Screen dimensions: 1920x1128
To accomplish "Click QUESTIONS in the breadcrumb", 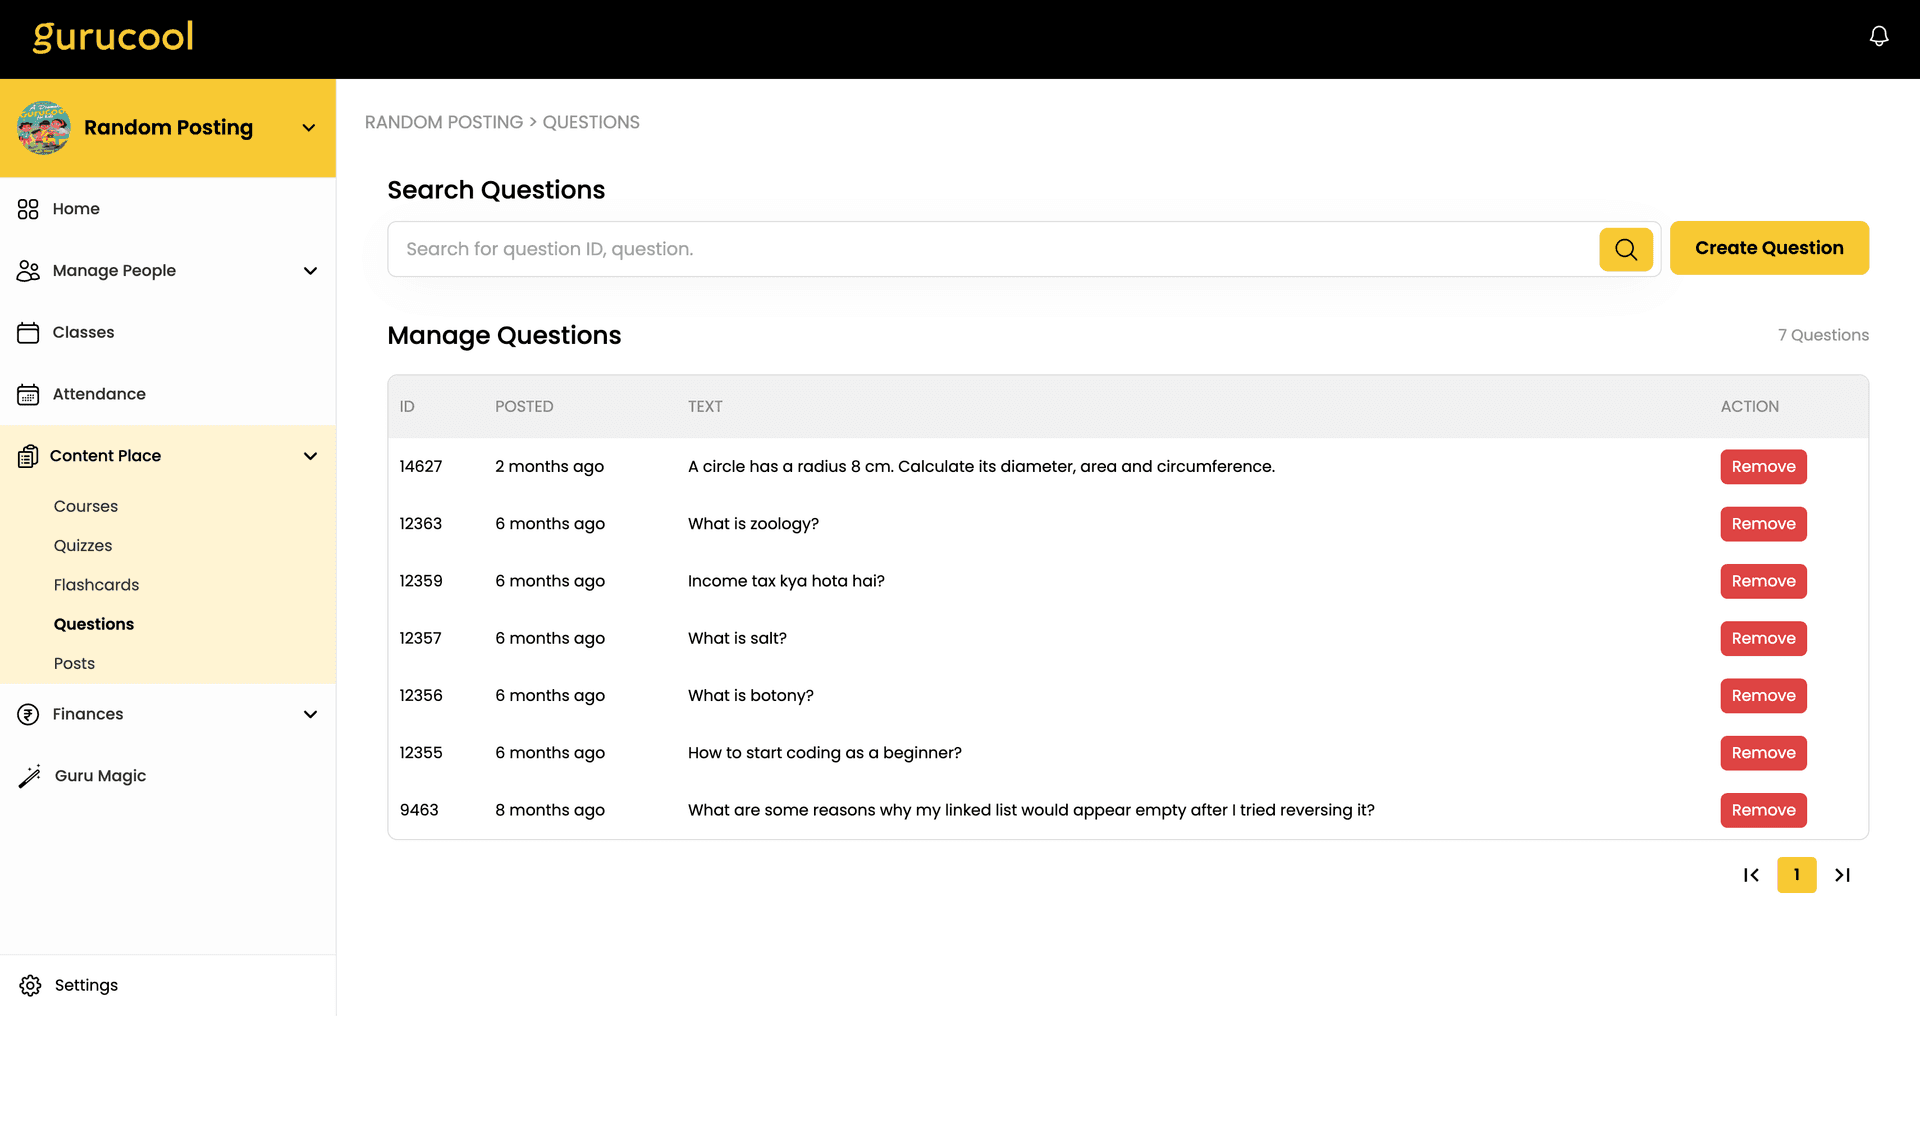I will coord(591,122).
